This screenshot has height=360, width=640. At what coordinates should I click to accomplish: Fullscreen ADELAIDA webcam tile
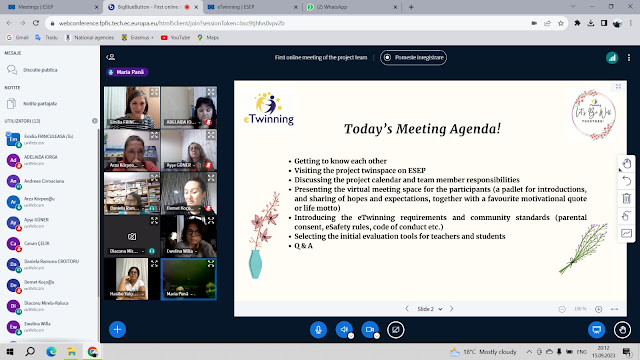tap(211, 92)
